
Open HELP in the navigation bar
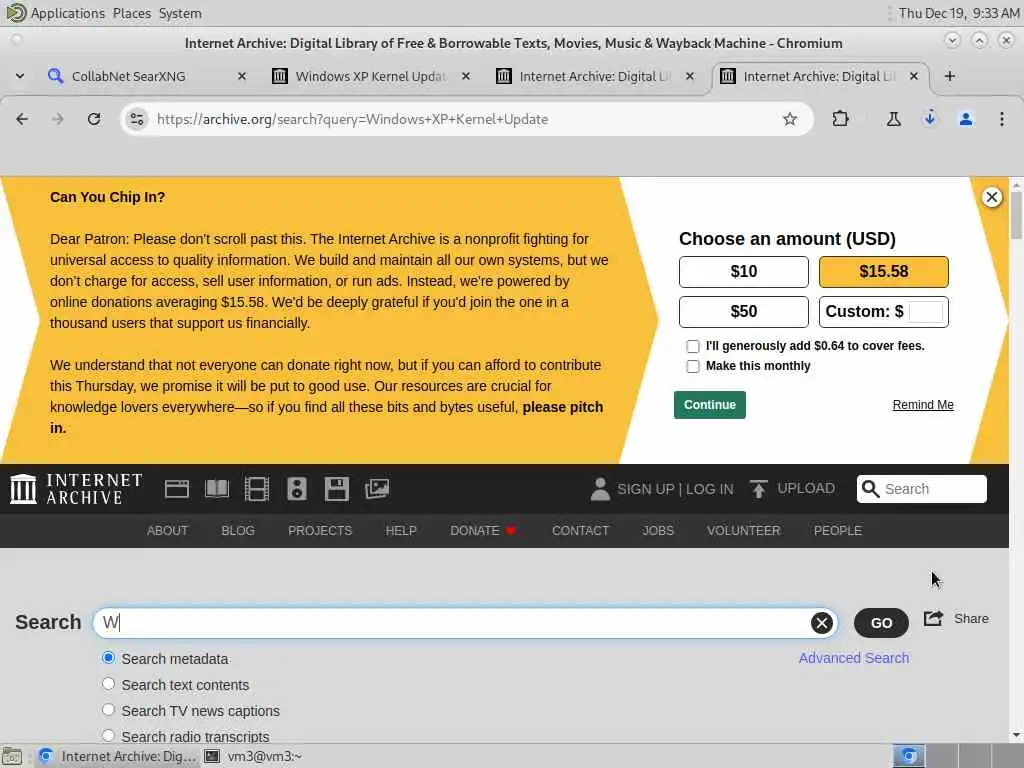point(401,530)
